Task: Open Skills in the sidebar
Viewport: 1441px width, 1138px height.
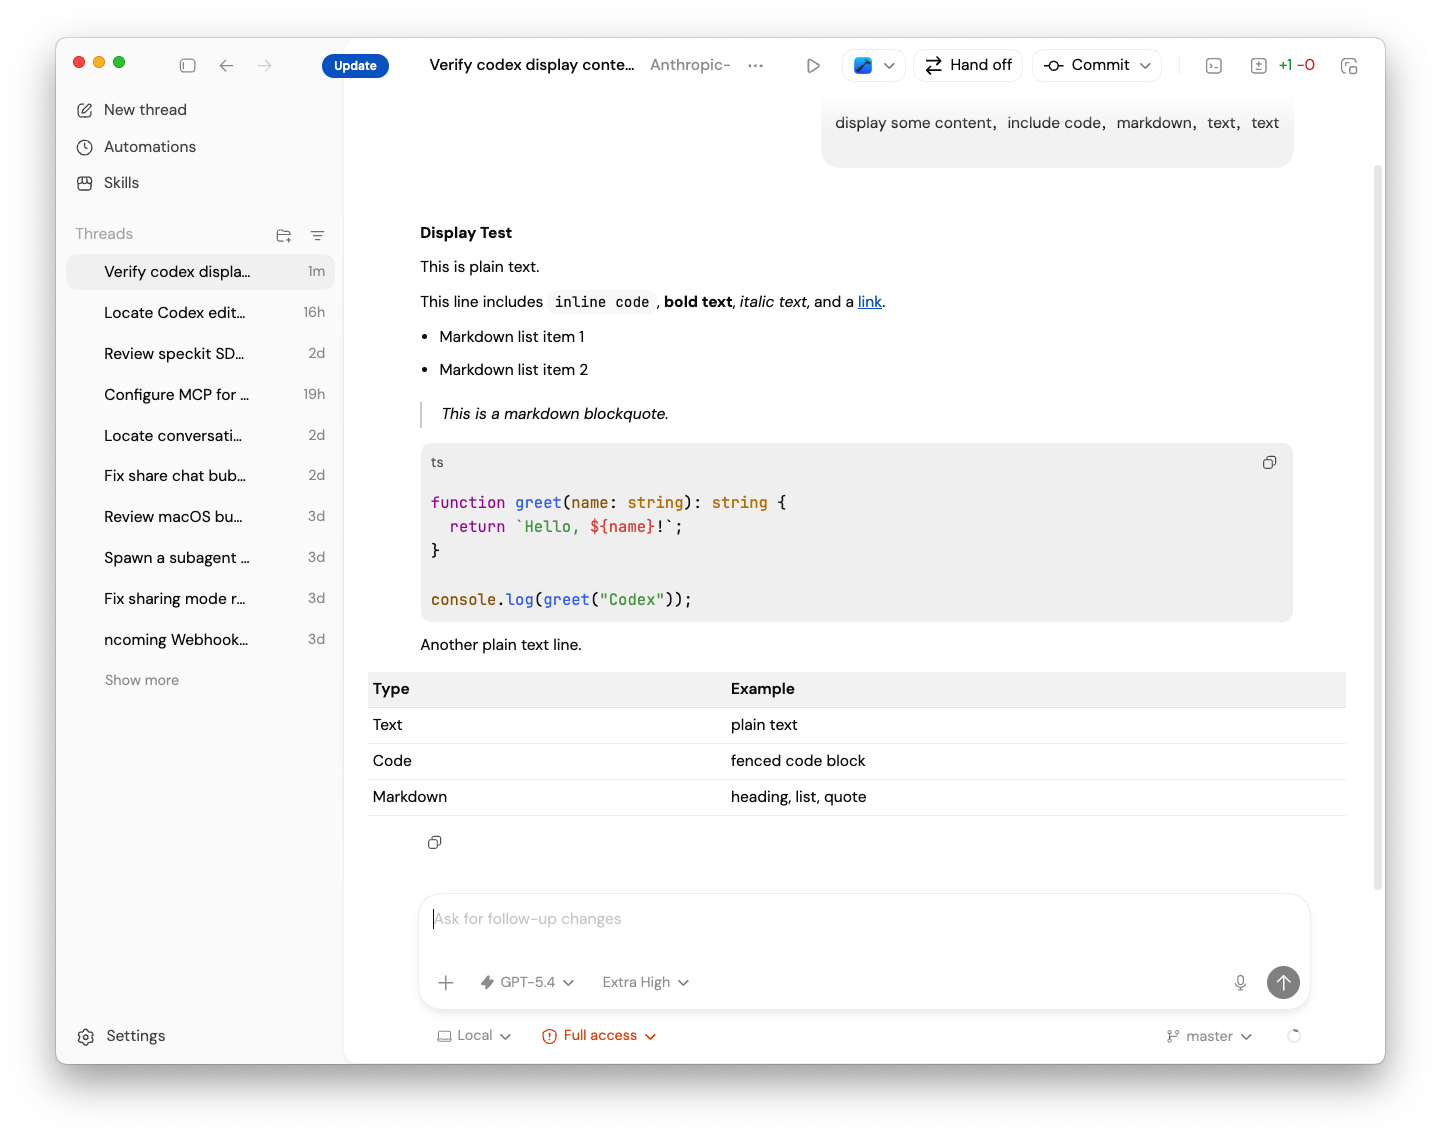Action: (108, 183)
